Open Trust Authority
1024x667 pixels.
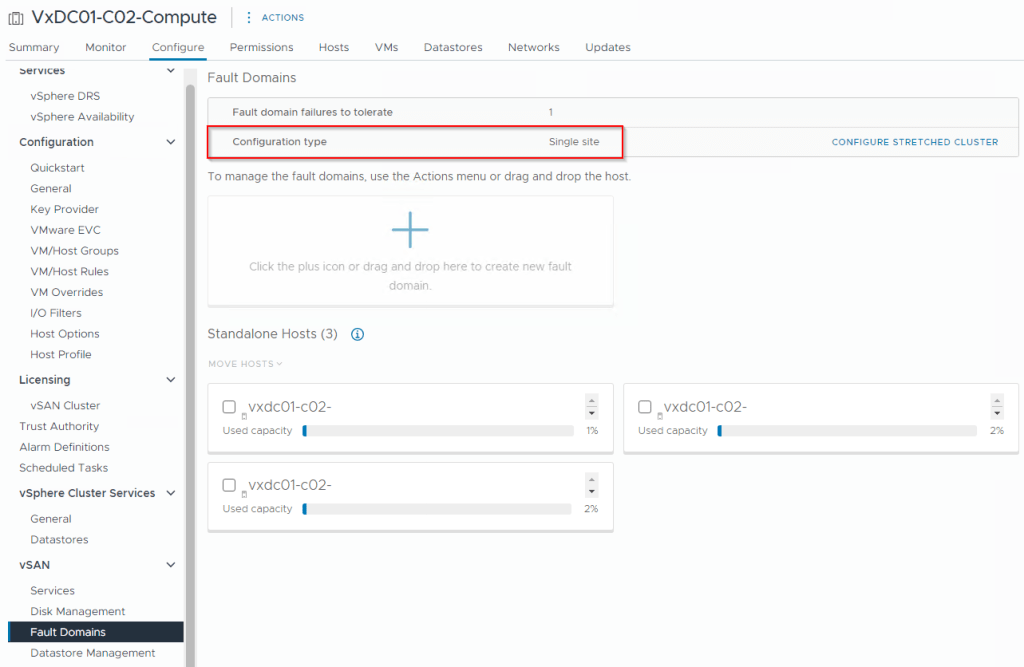(x=59, y=427)
